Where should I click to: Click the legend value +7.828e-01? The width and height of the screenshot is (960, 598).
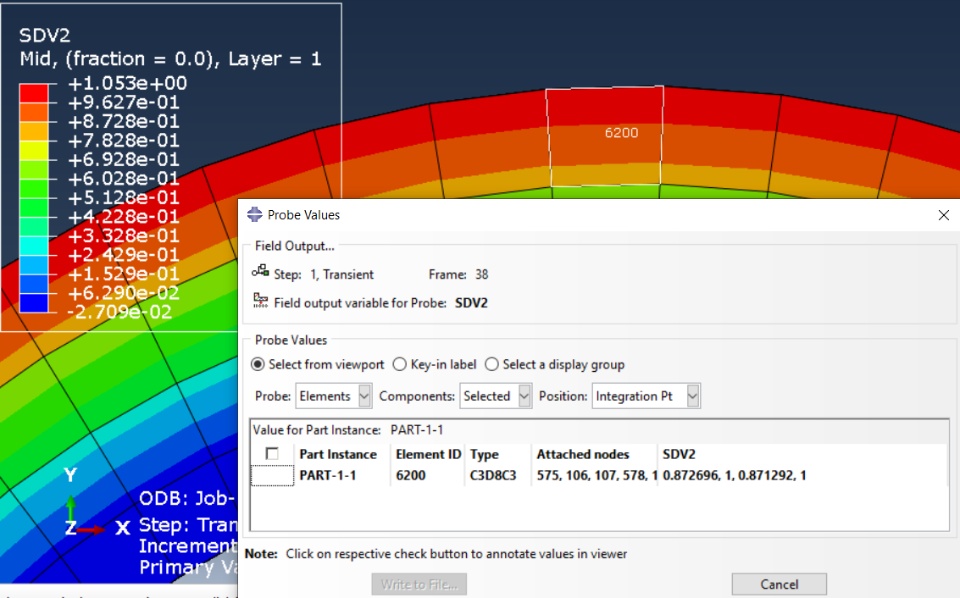[124, 140]
